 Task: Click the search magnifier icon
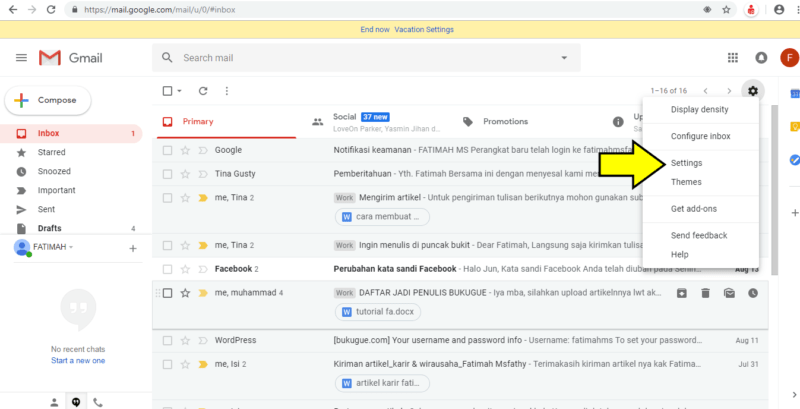click(167, 58)
